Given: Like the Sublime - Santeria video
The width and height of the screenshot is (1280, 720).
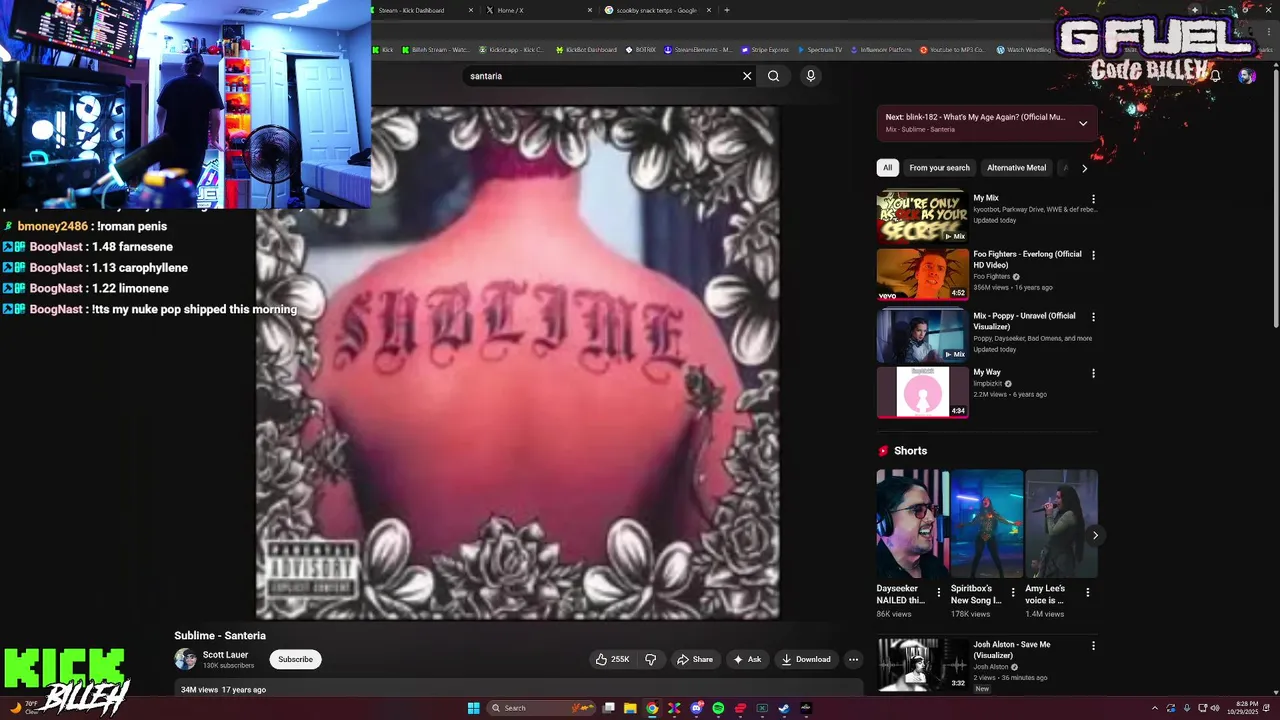Looking at the screenshot, I should click(613, 659).
